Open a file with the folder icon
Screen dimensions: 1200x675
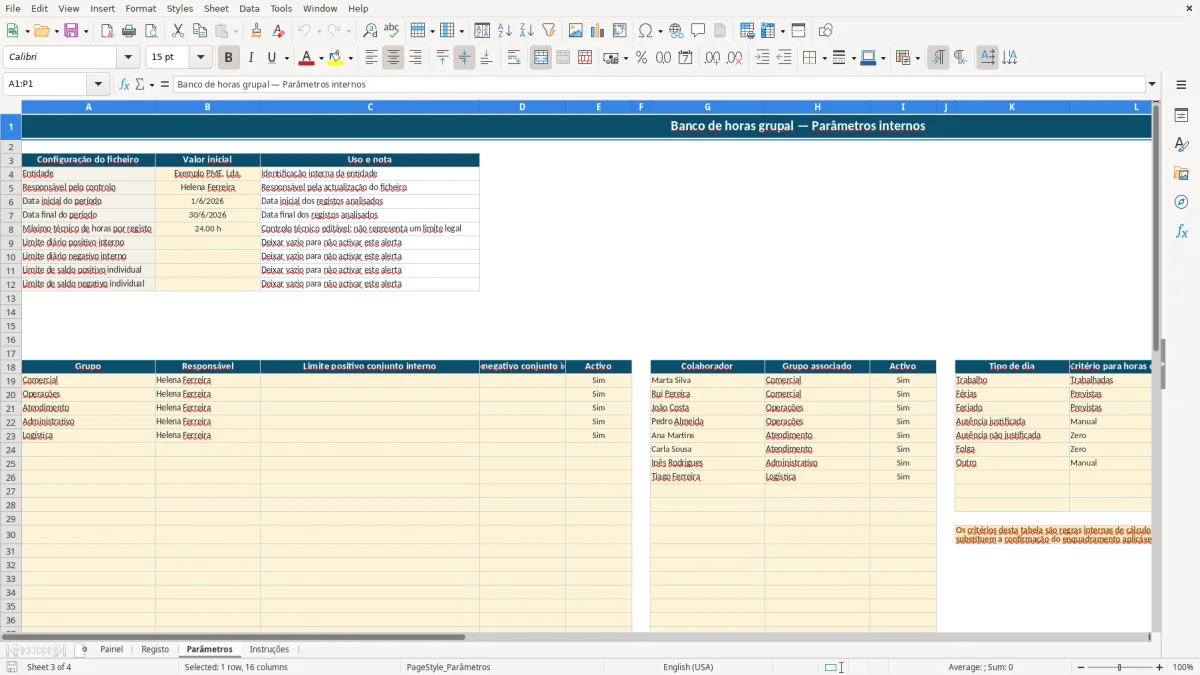tap(40, 31)
